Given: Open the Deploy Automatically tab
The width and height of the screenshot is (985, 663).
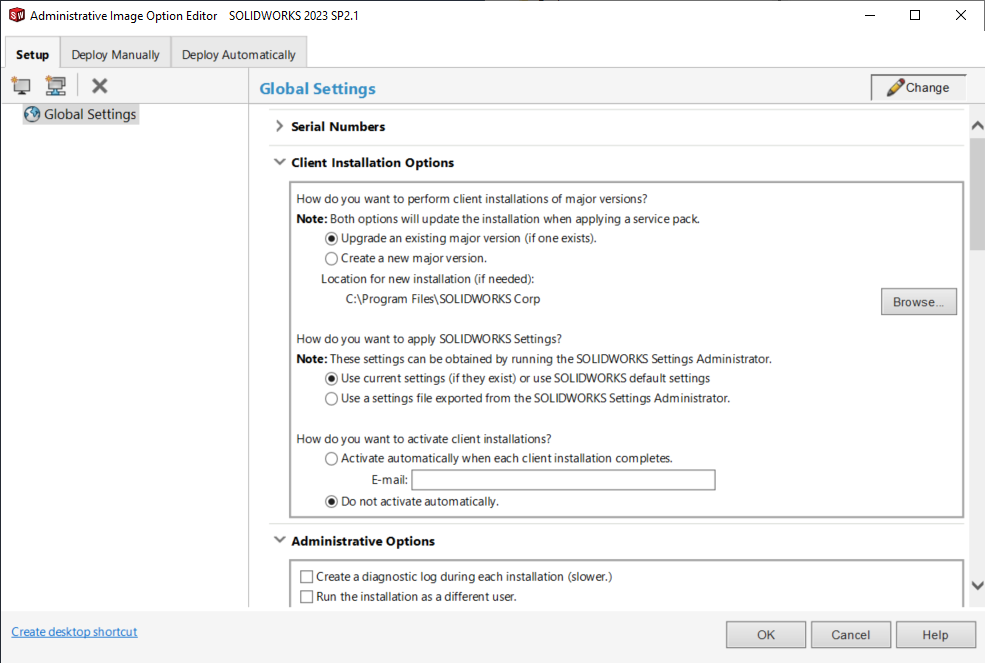Looking at the screenshot, I should [238, 54].
